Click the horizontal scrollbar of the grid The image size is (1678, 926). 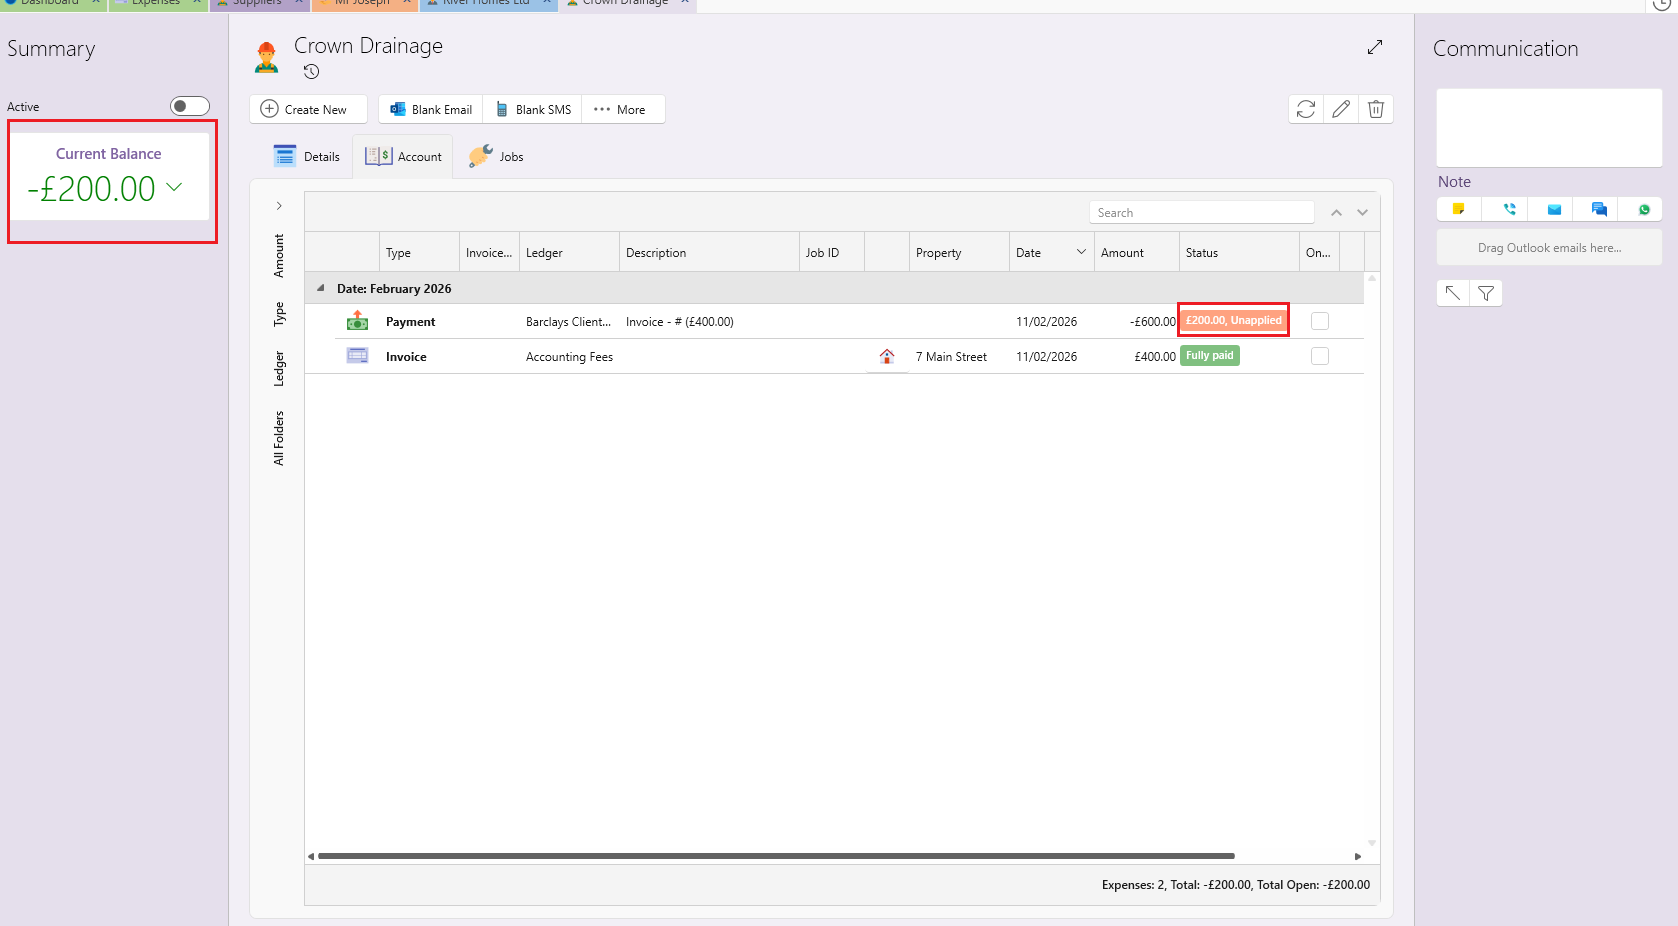(x=776, y=856)
